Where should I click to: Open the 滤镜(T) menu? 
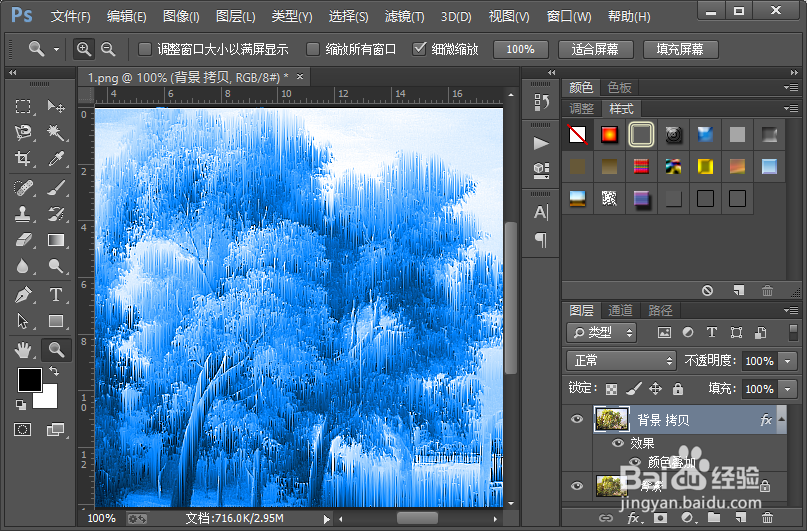(405, 16)
